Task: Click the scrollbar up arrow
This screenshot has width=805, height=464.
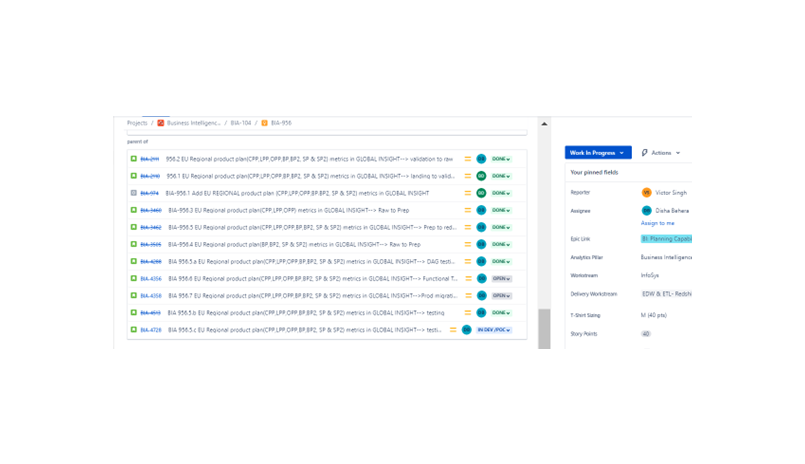Action: coord(544,124)
